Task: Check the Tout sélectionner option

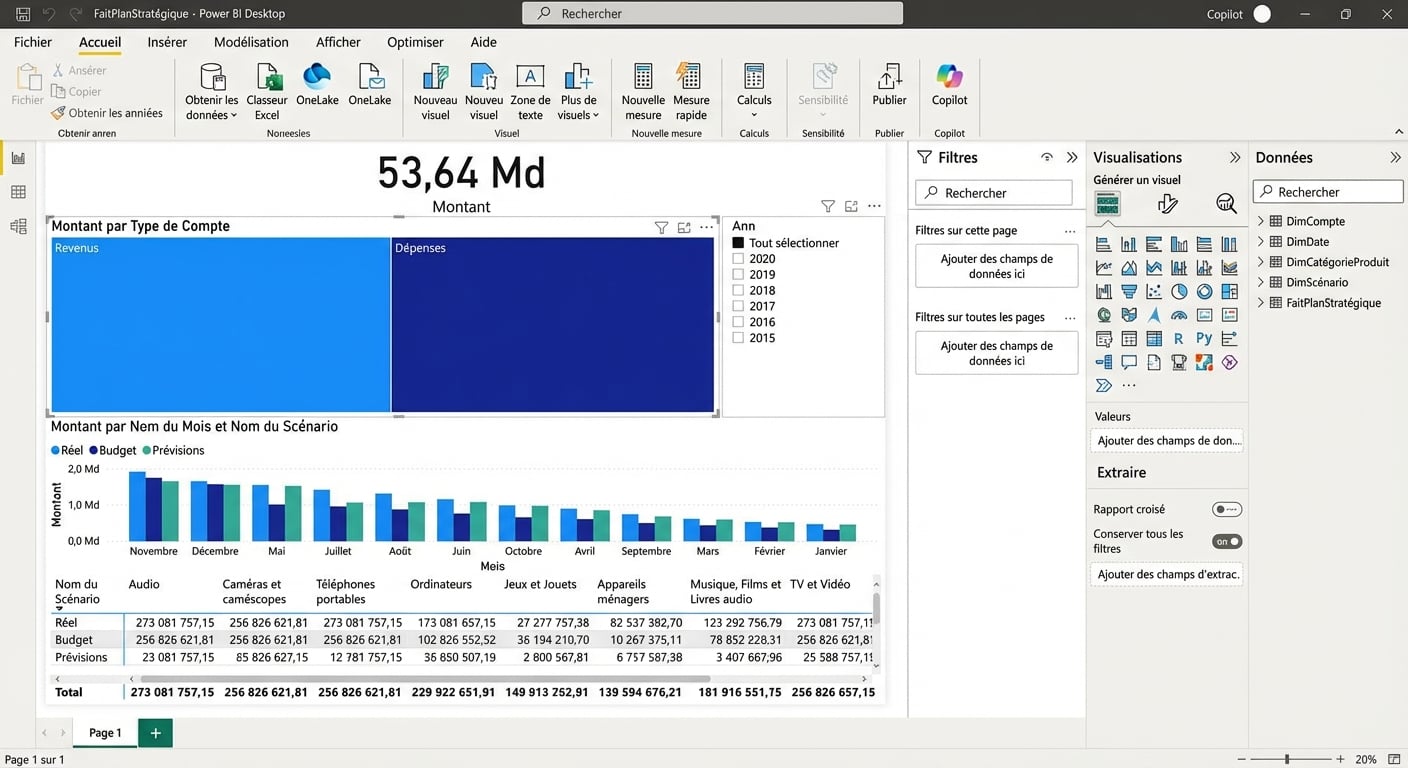Action: pyautogui.click(x=737, y=242)
